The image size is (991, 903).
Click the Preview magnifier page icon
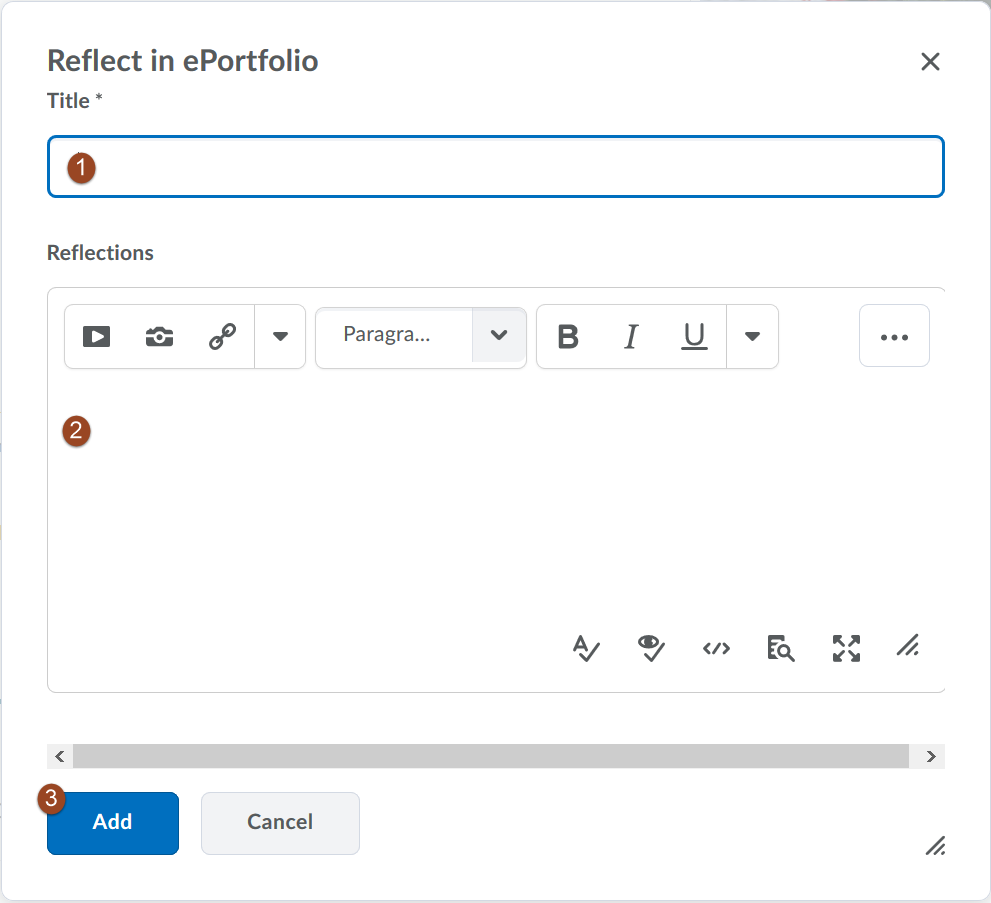click(x=781, y=648)
